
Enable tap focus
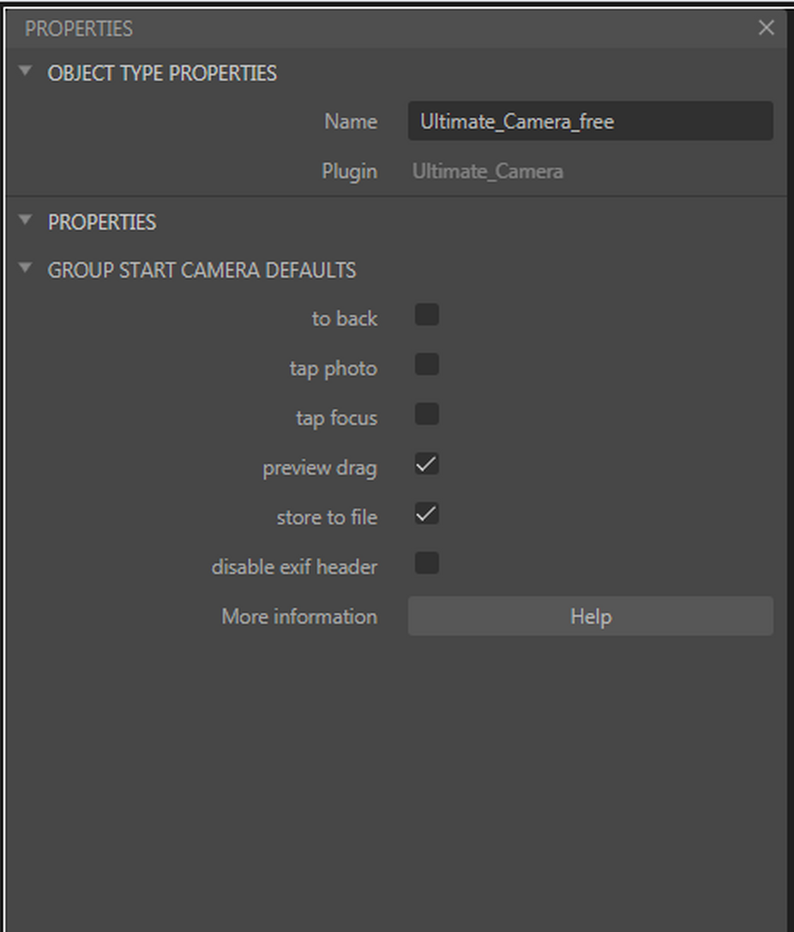pyautogui.click(x=426, y=414)
